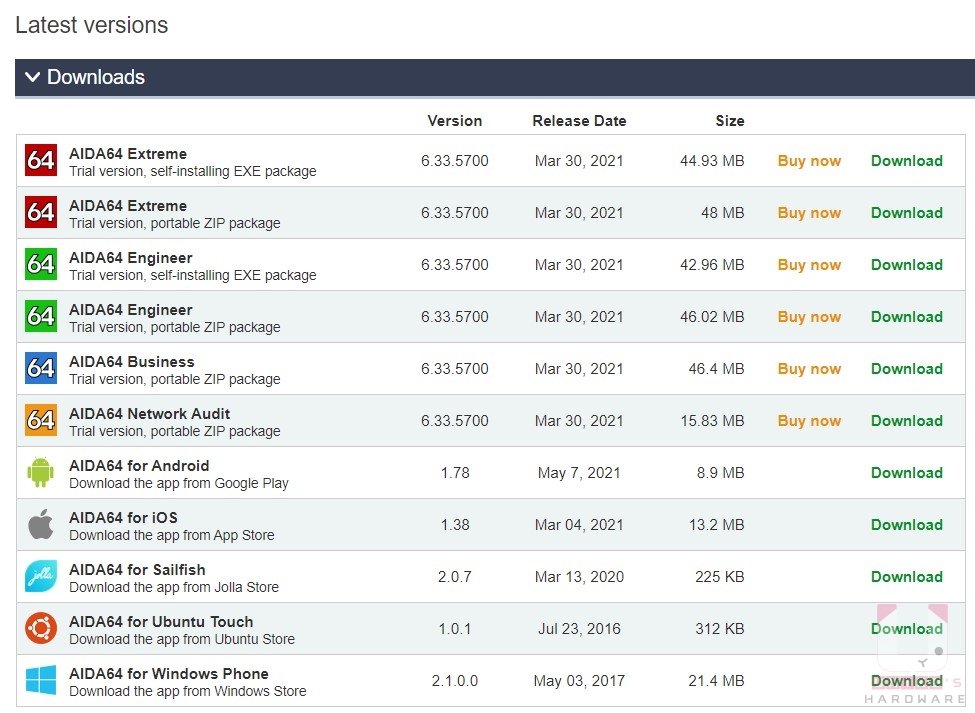Click Download the app from Jolla Store
This screenshot has height=713, width=975.
point(174,587)
